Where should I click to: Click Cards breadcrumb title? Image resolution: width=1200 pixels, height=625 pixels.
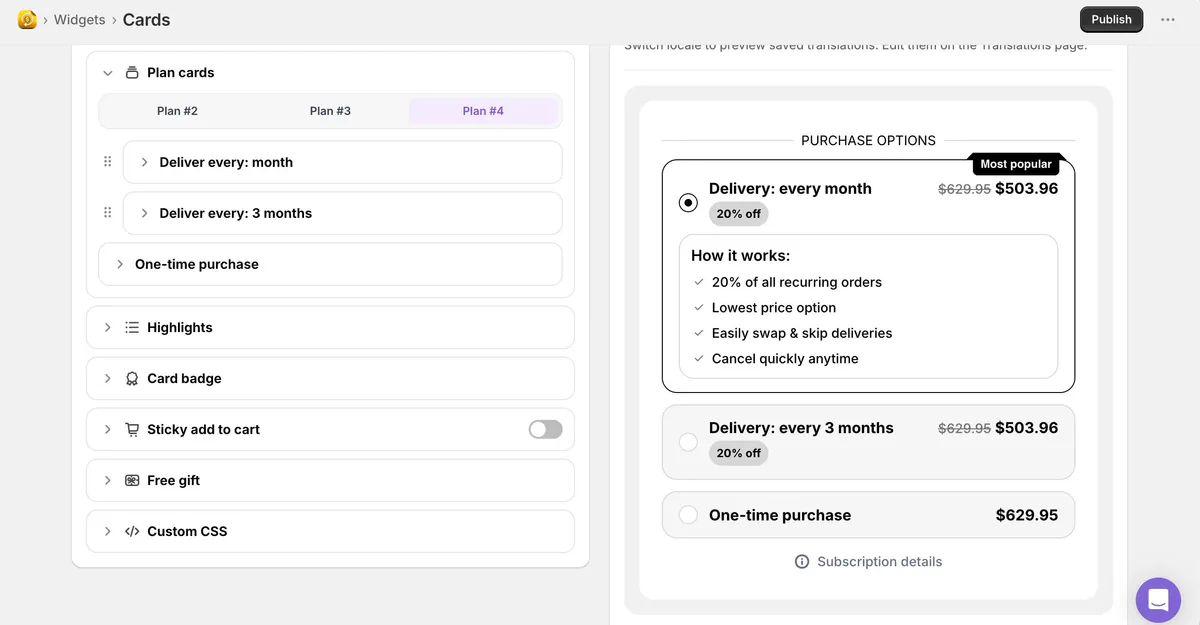coord(146,19)
